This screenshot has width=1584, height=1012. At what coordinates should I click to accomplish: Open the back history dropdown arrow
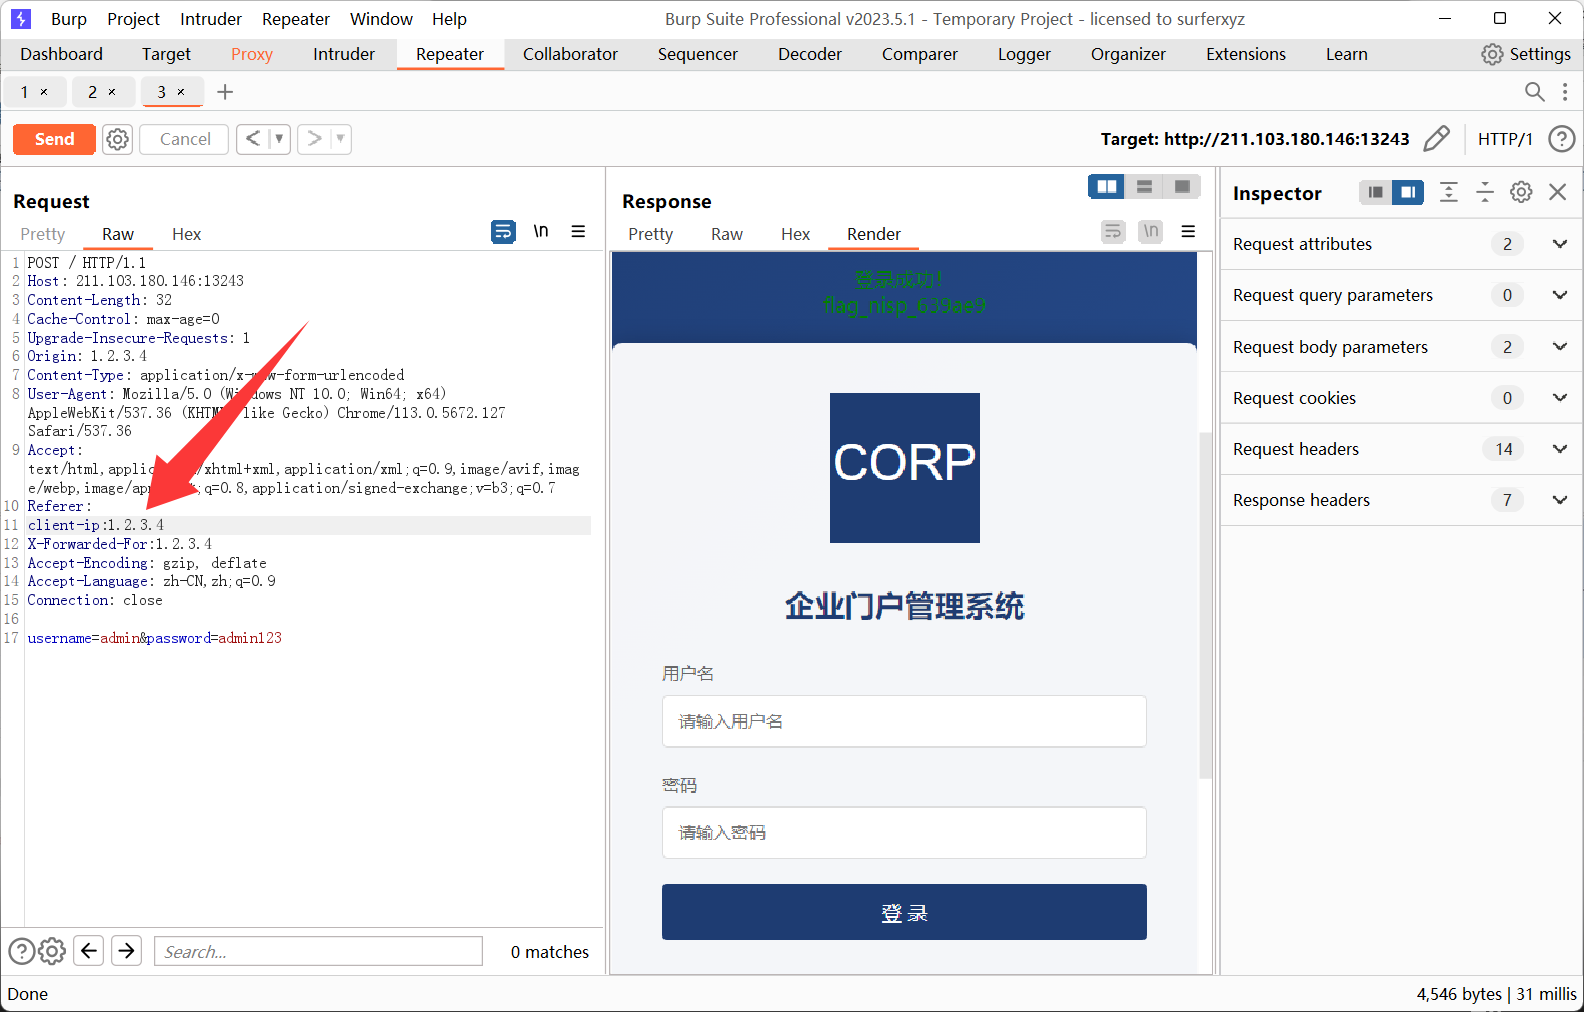pos(279,139)
